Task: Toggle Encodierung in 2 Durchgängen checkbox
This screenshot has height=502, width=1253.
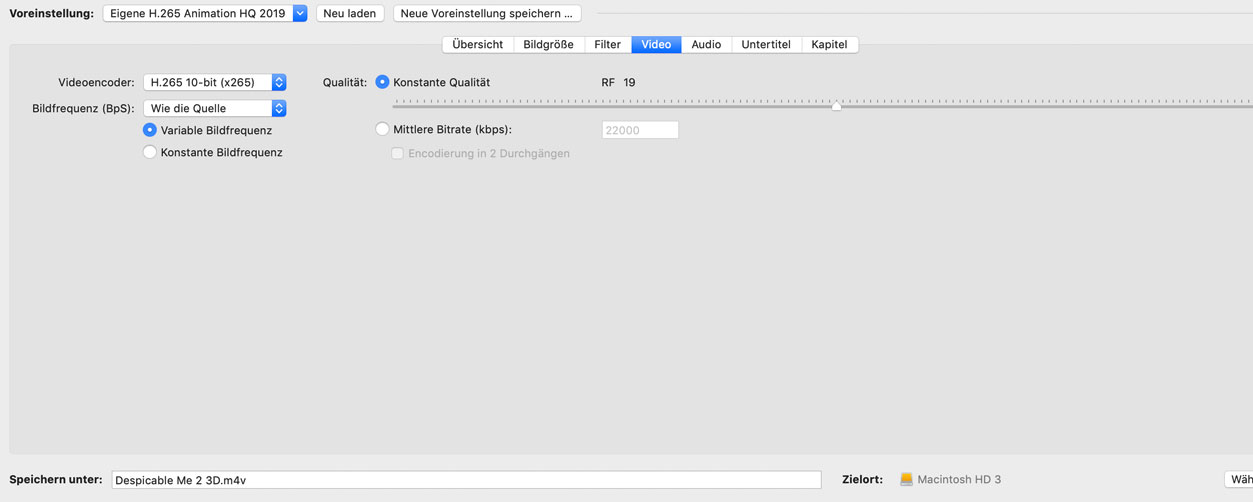Action: [397, 154]
